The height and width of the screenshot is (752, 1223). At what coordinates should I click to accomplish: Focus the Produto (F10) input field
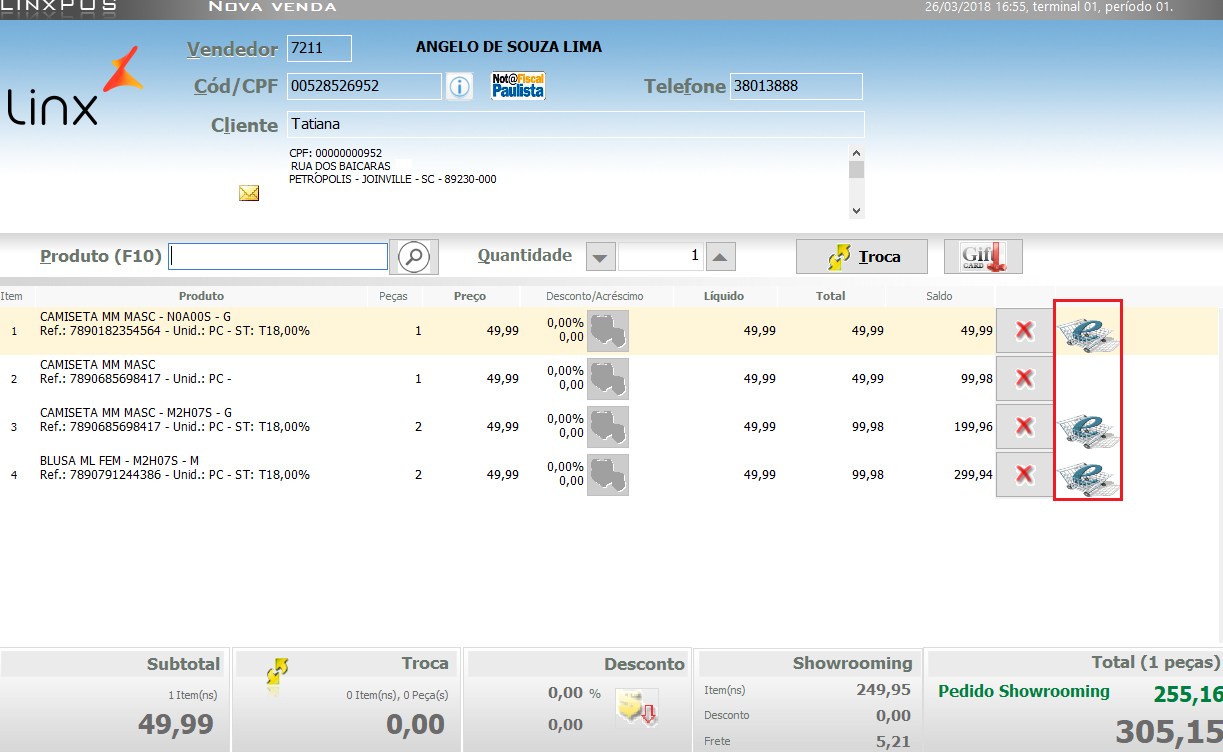pos(278,257)
